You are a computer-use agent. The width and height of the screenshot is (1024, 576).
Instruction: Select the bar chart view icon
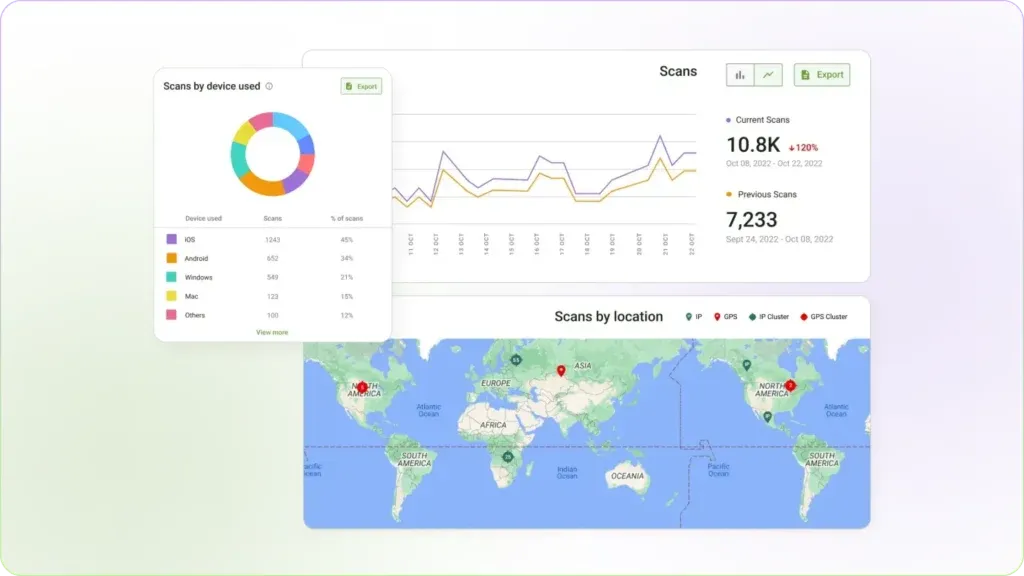(x=740, y=75)
